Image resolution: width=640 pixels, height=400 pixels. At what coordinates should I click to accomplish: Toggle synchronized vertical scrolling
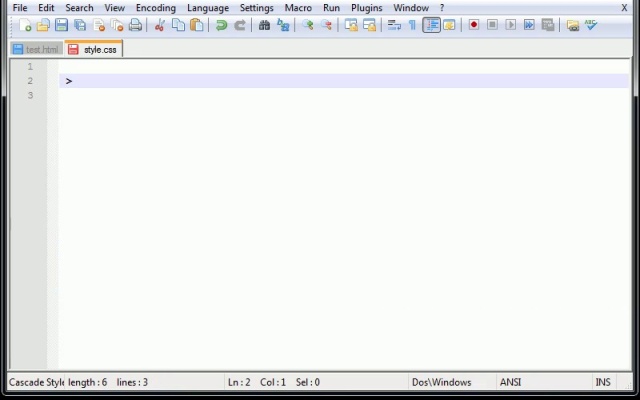click(x=351, y=25)
